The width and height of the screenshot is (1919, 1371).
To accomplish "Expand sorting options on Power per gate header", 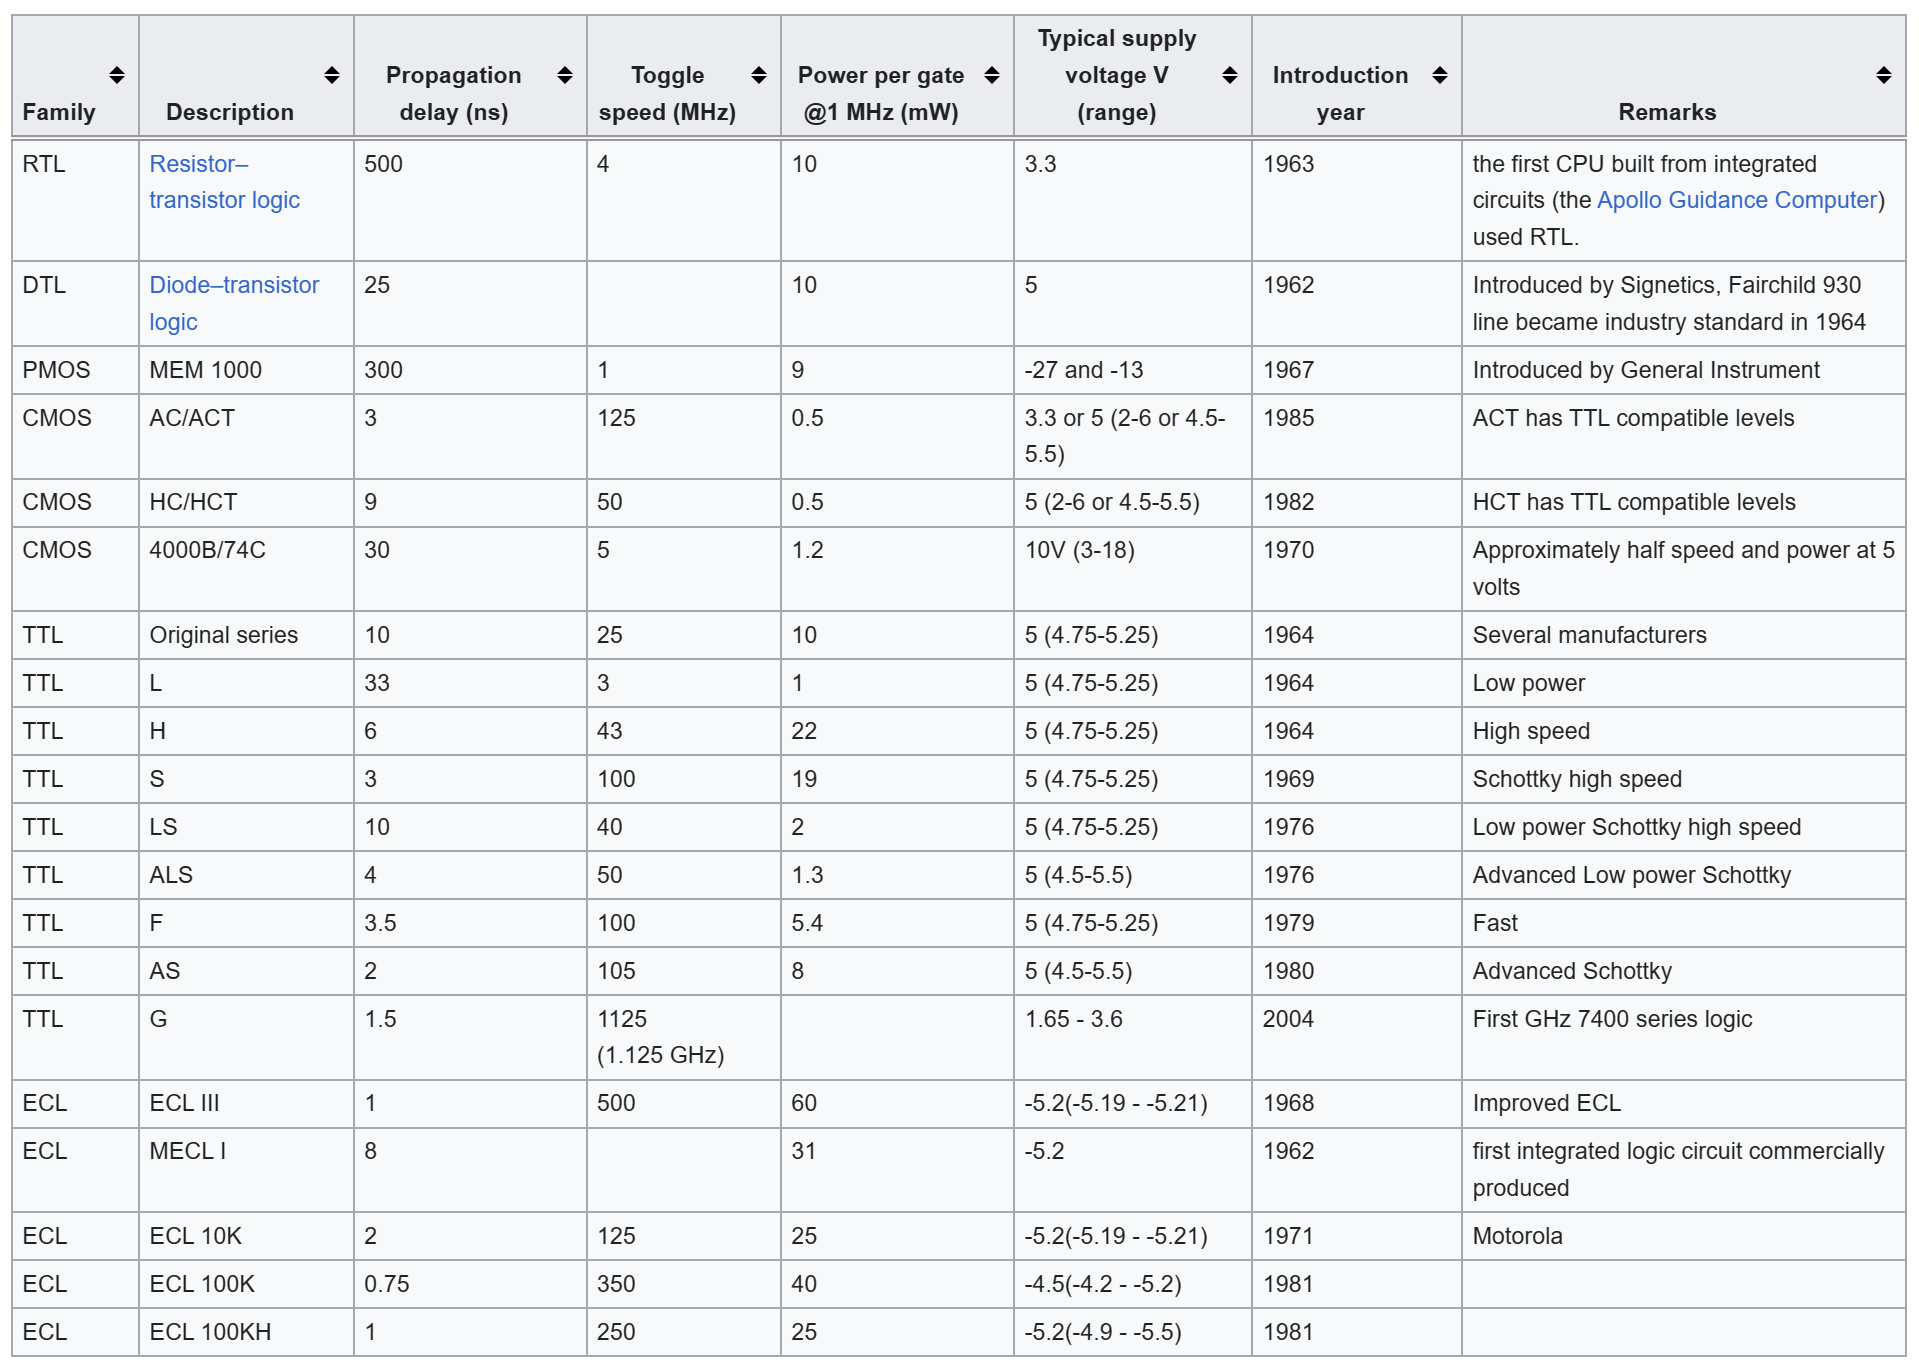I will 992,74.
